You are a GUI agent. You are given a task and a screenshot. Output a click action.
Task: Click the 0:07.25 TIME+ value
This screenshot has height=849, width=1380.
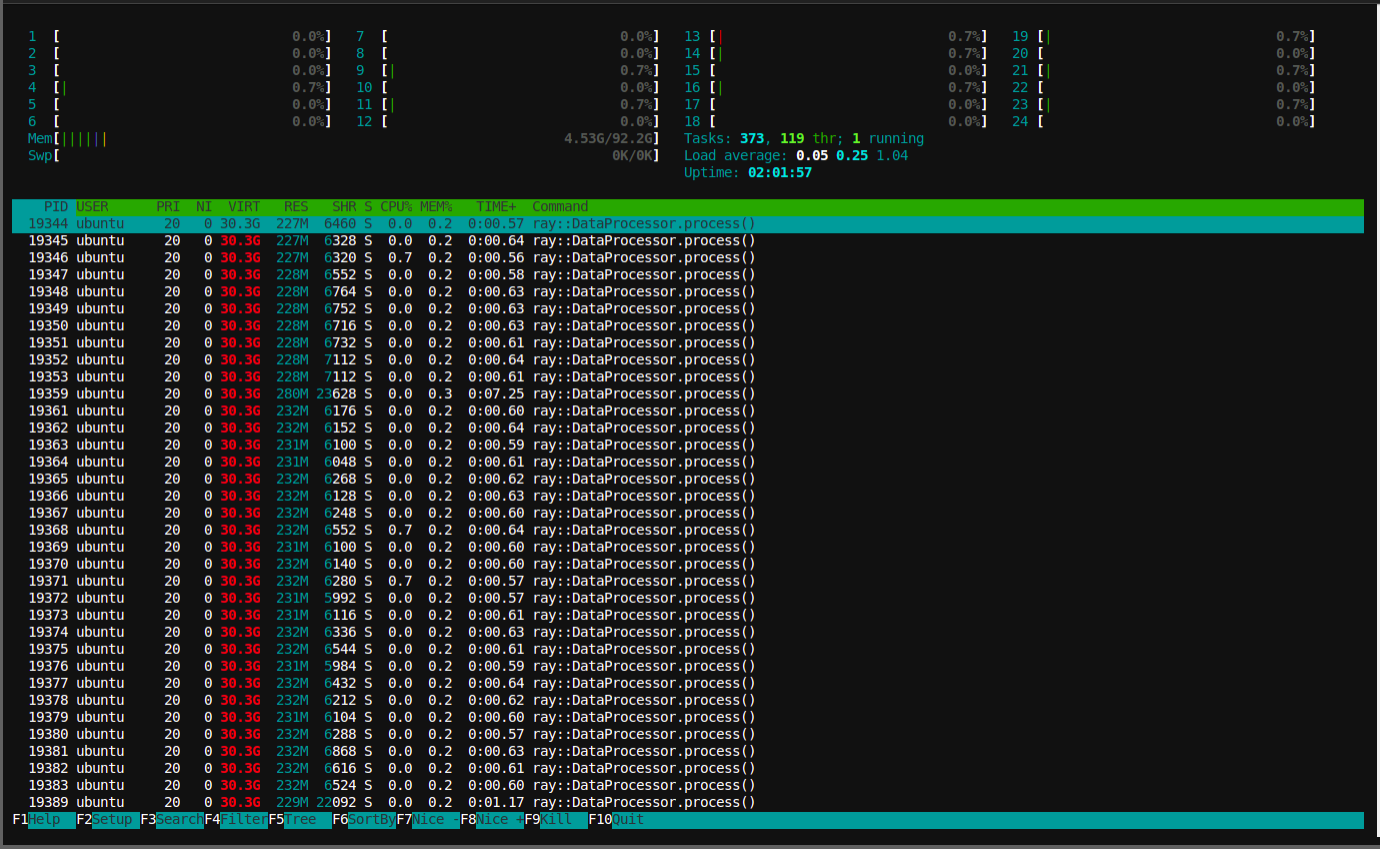[496, 394]
